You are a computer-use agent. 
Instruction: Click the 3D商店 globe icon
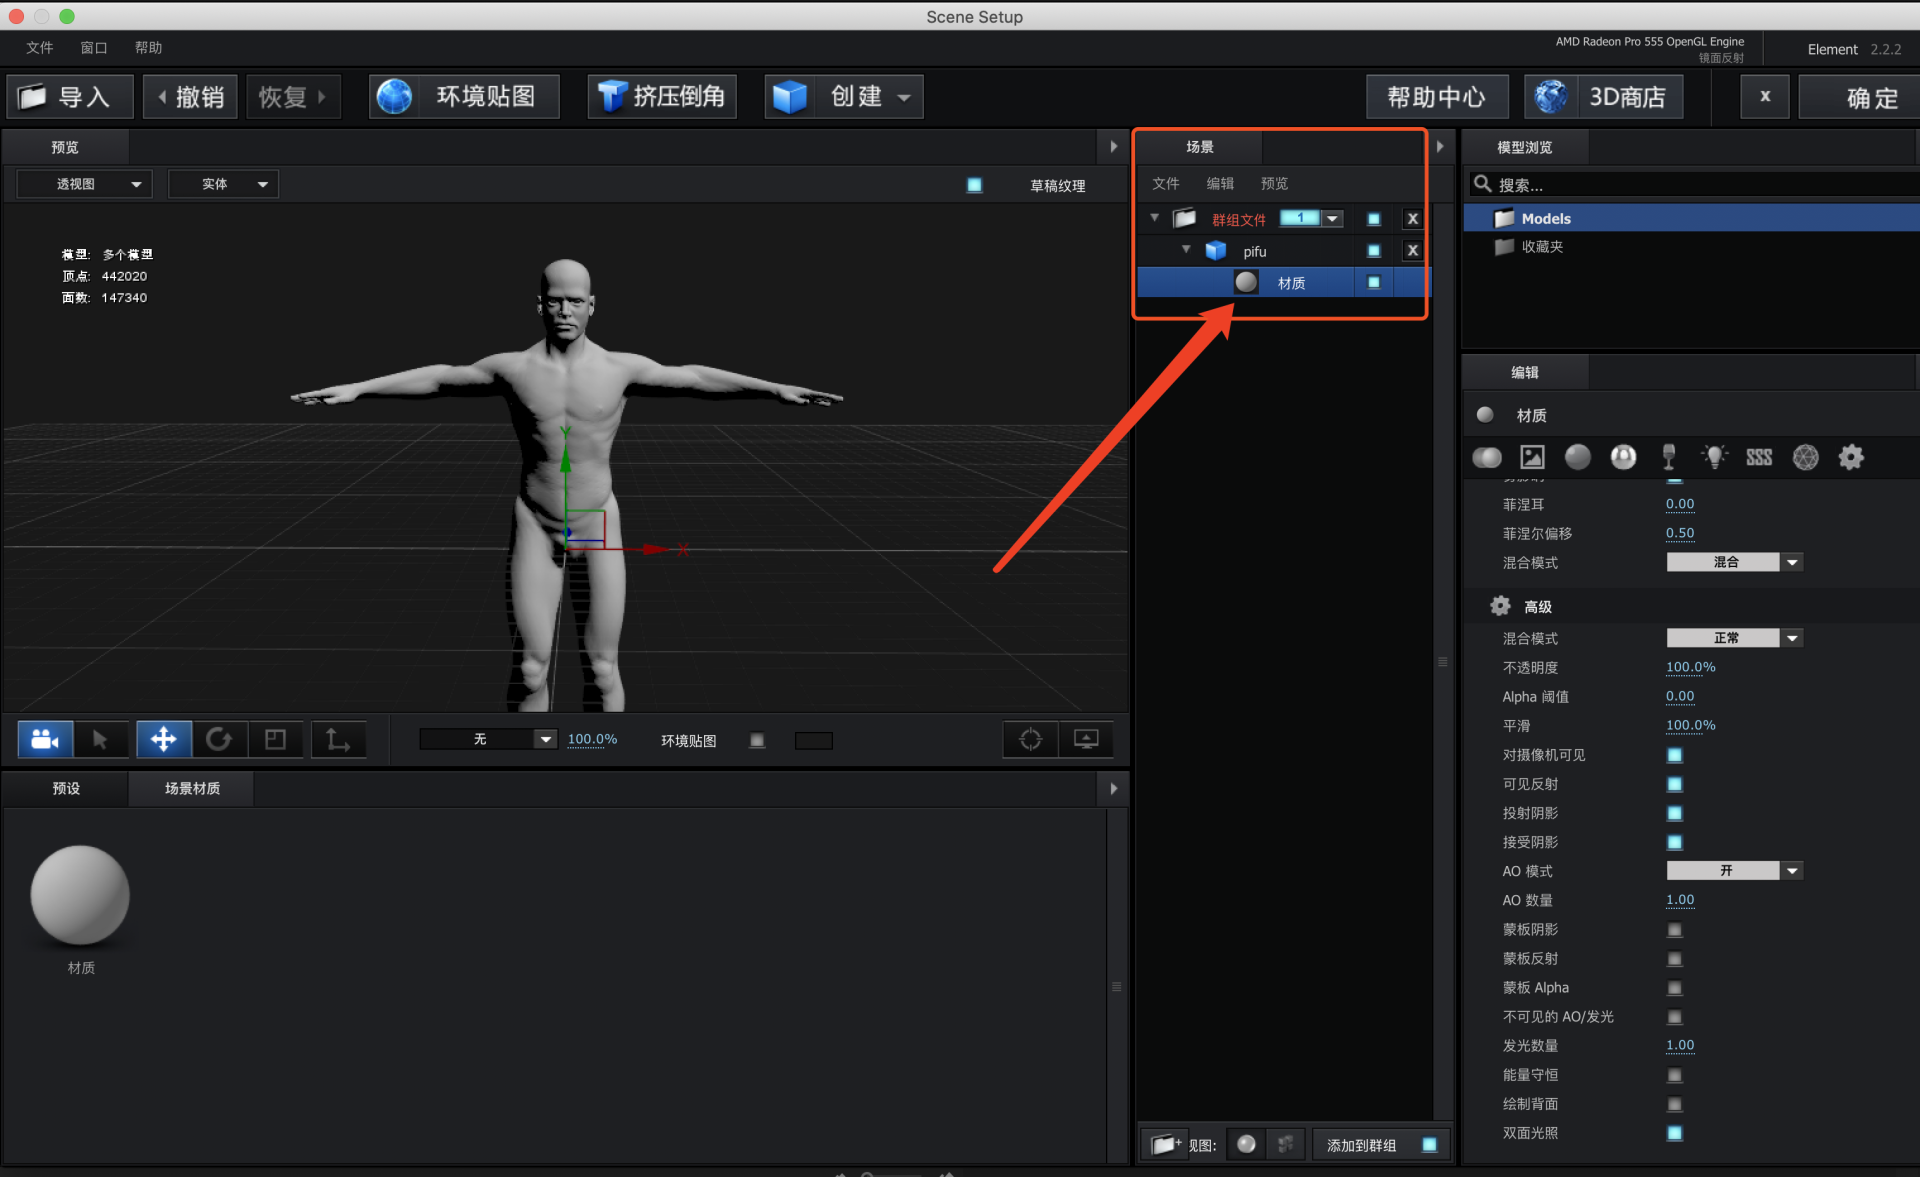(1551, 97)
